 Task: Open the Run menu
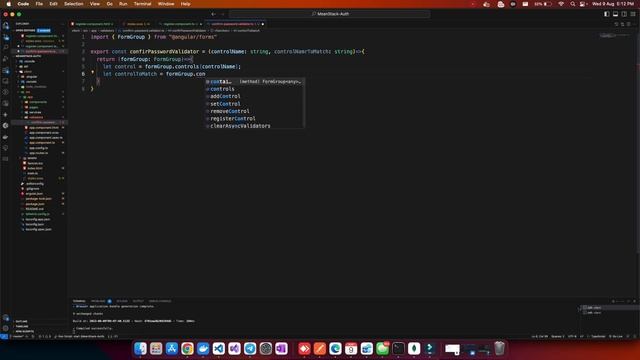click(x=123, y=4)
